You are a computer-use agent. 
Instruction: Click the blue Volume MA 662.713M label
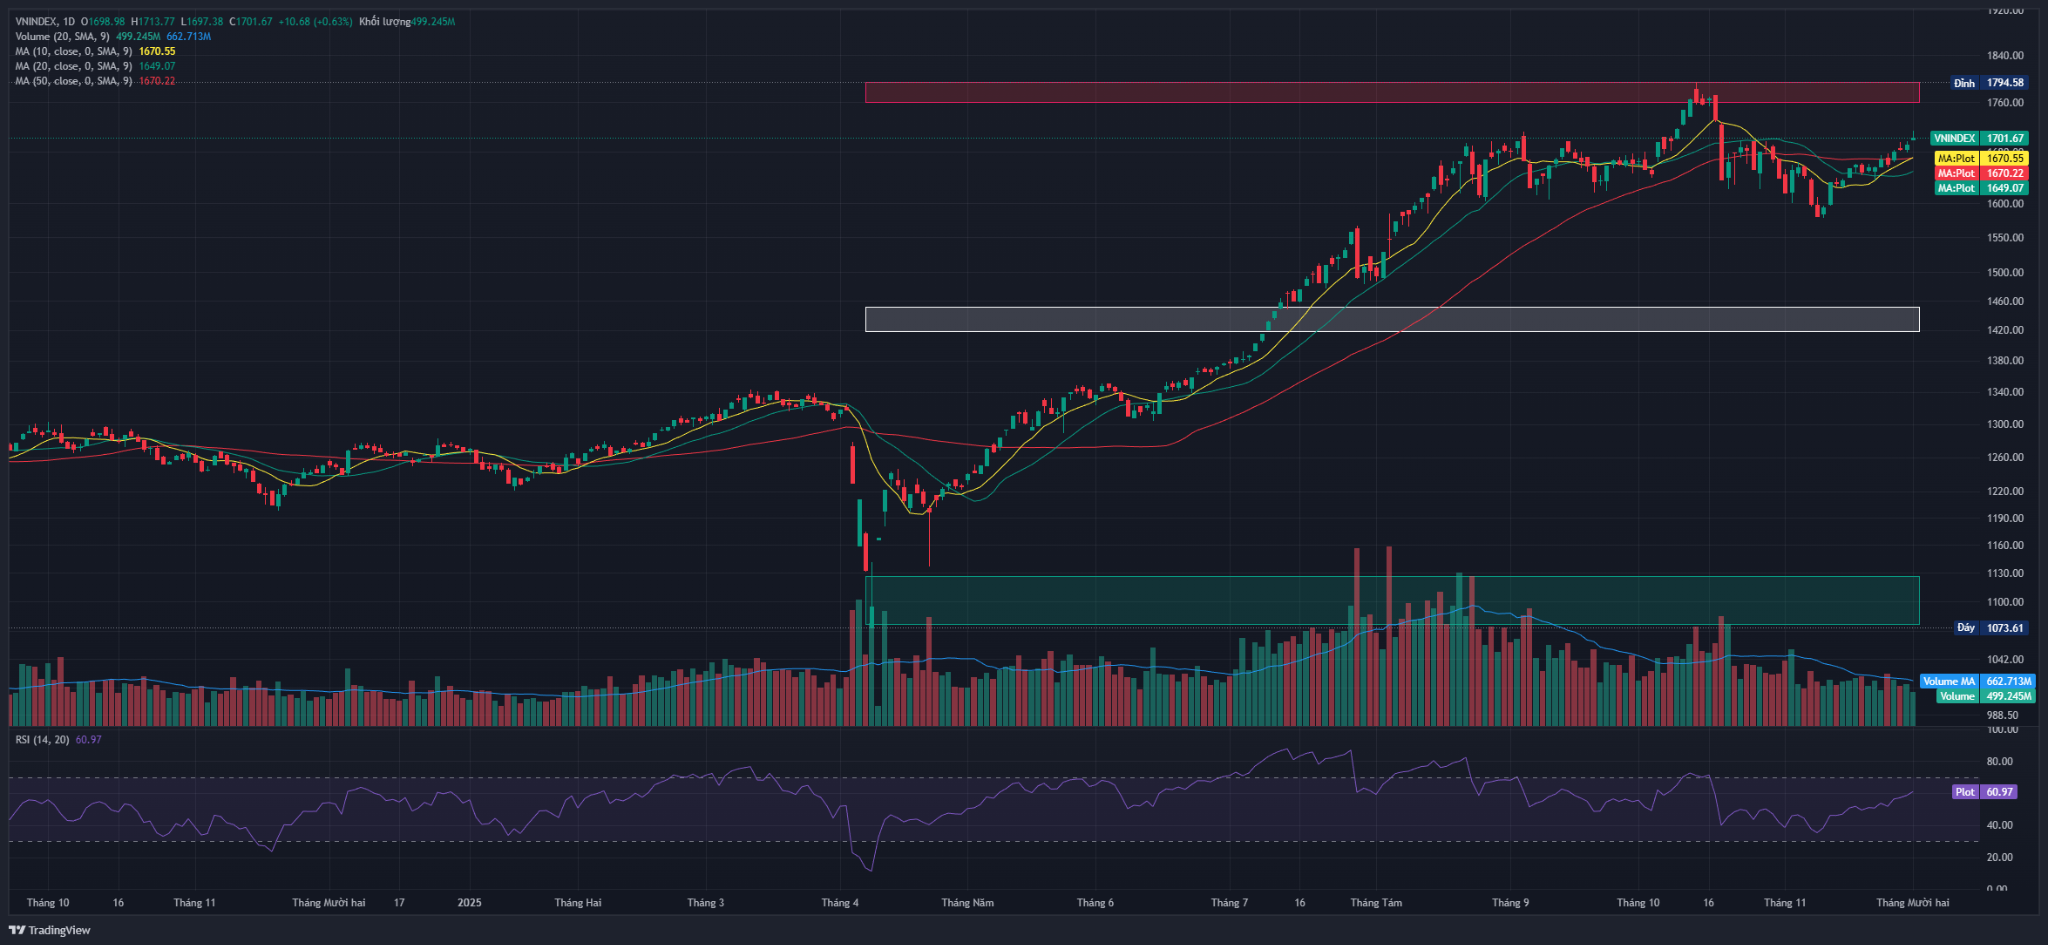pos(1976,681)
